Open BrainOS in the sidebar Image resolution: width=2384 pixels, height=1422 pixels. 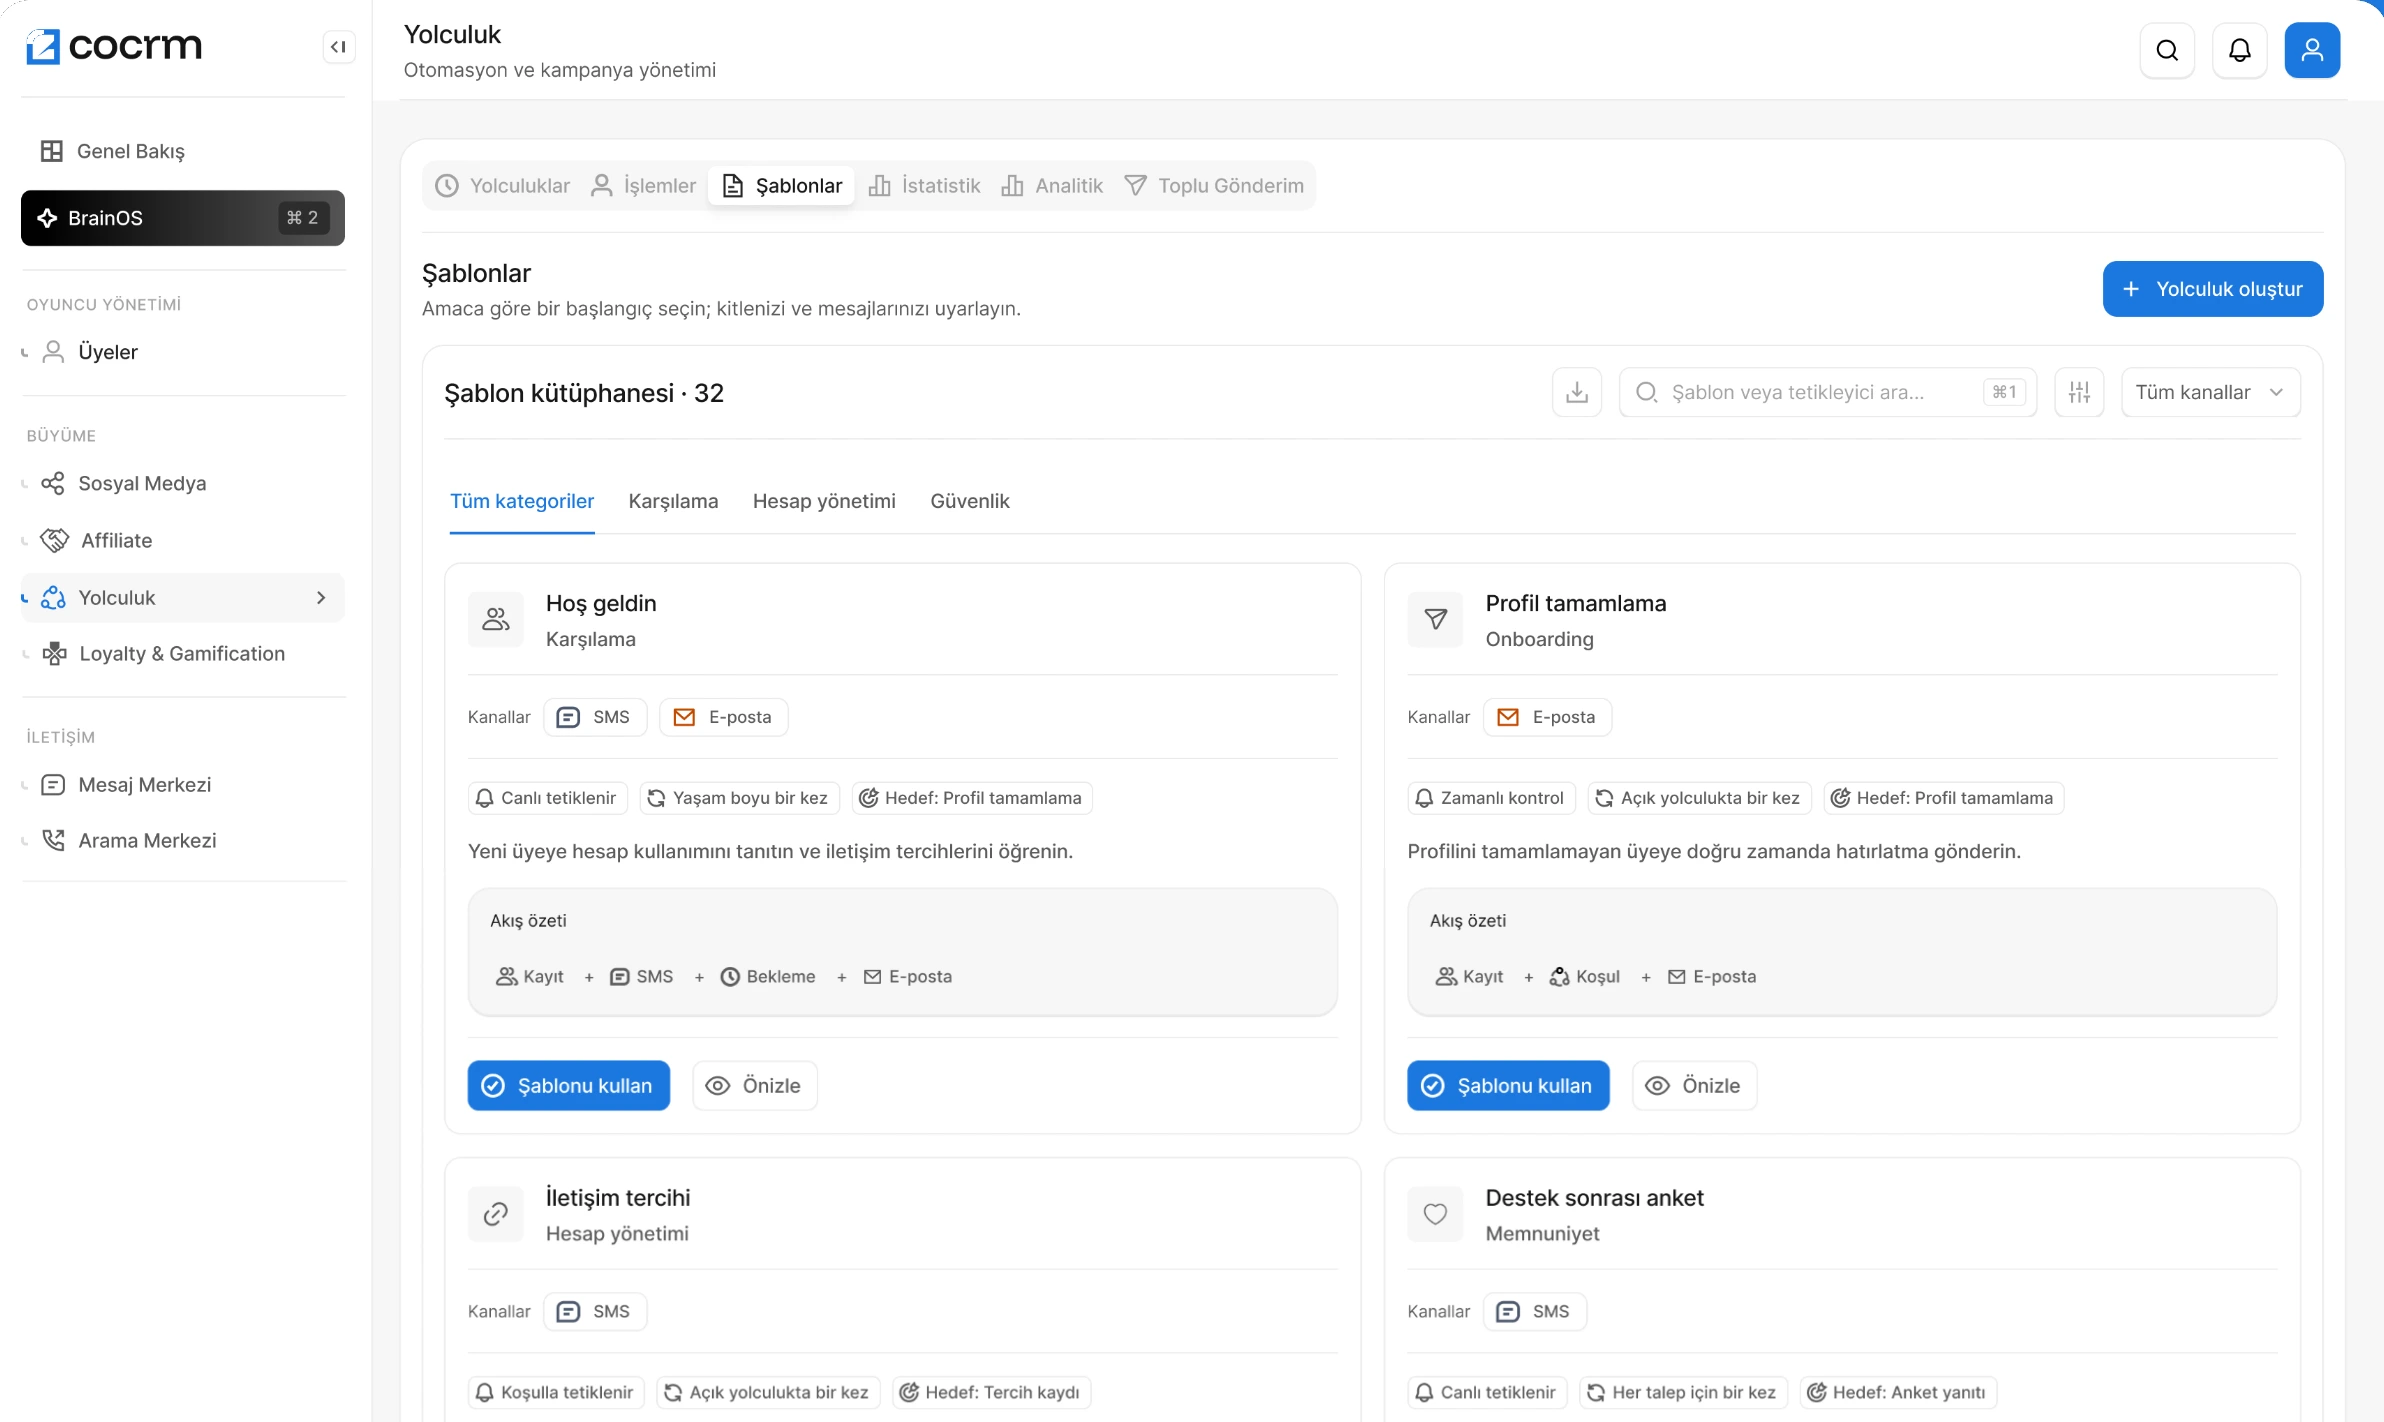point(183,218)
